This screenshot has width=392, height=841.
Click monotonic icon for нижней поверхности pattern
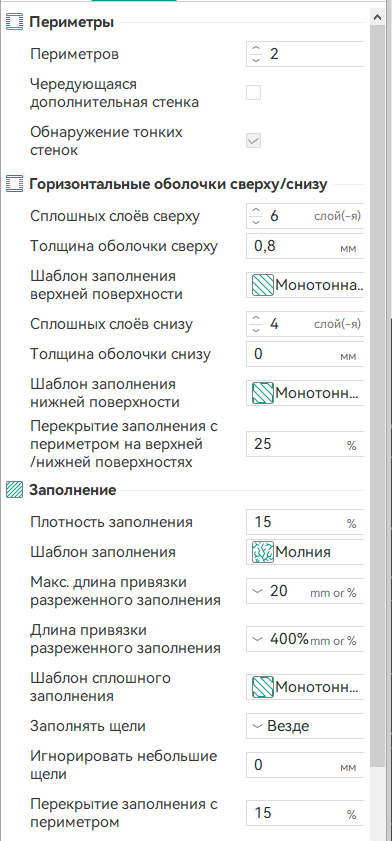[263, 393]
